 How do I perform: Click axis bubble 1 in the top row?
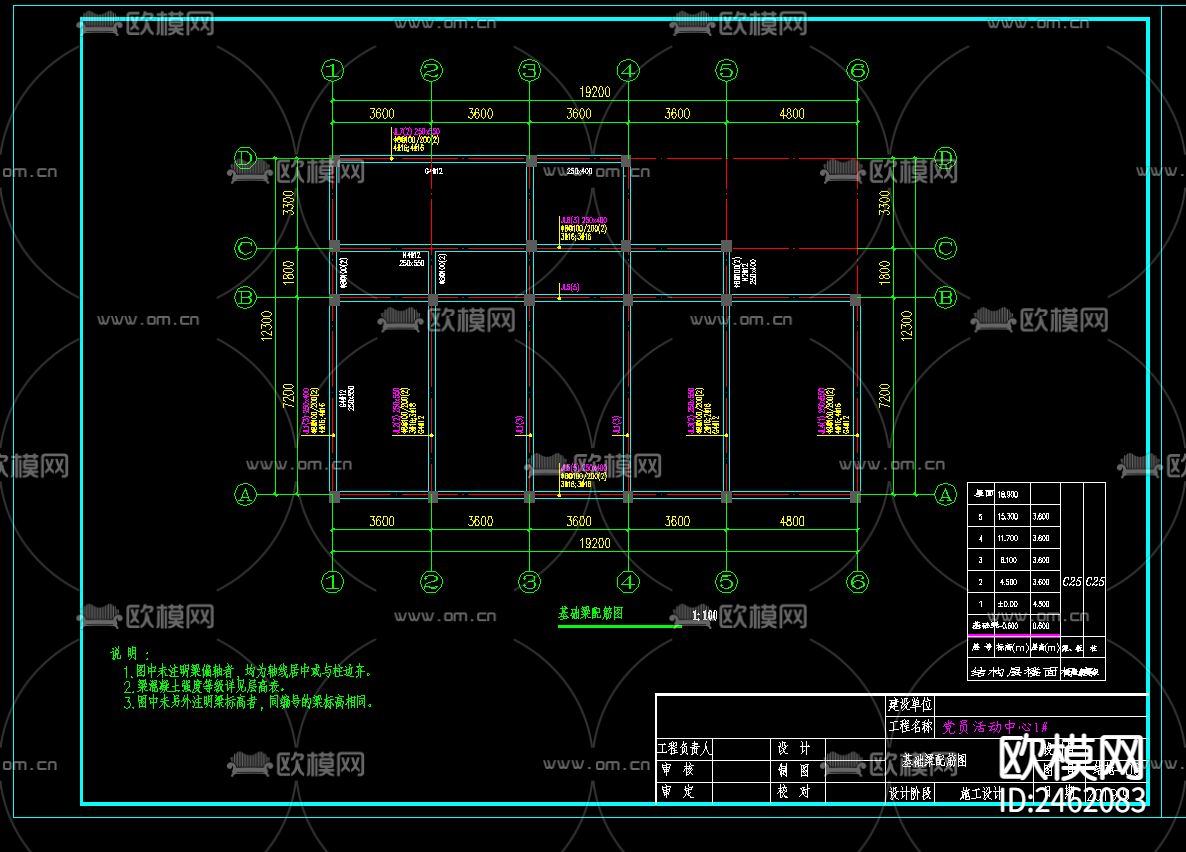pos(333,70)
